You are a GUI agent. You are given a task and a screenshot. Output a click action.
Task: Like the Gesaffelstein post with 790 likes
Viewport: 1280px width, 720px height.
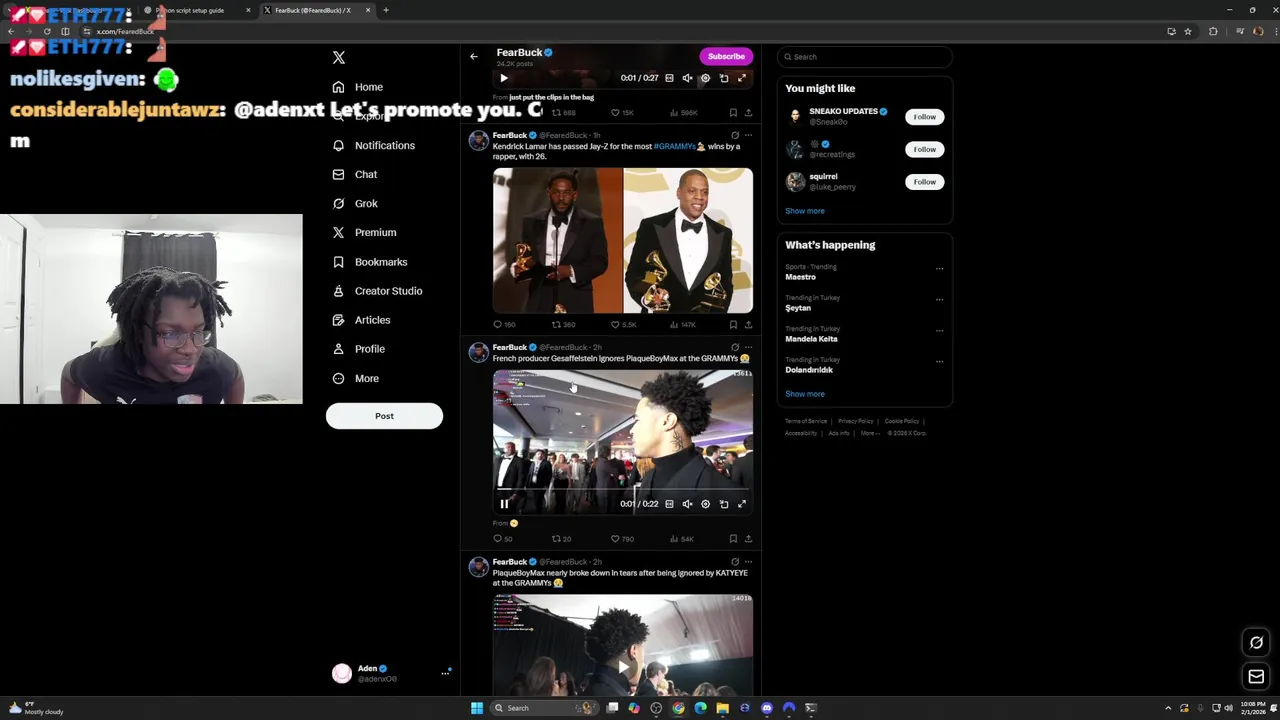pos(622,539)
